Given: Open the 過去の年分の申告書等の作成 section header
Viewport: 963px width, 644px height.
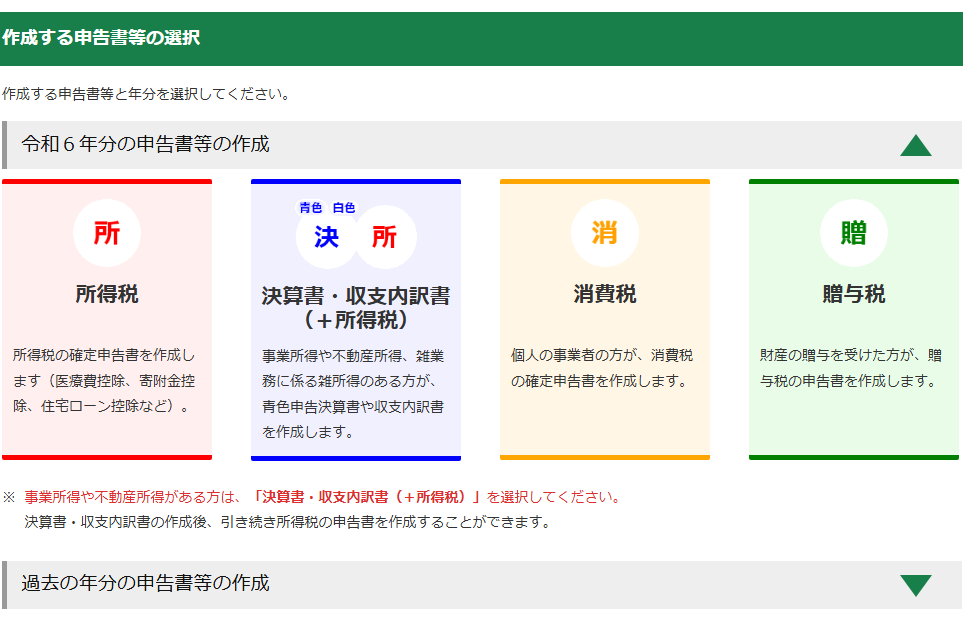Looking at the screenshot, I should point(146,583).
